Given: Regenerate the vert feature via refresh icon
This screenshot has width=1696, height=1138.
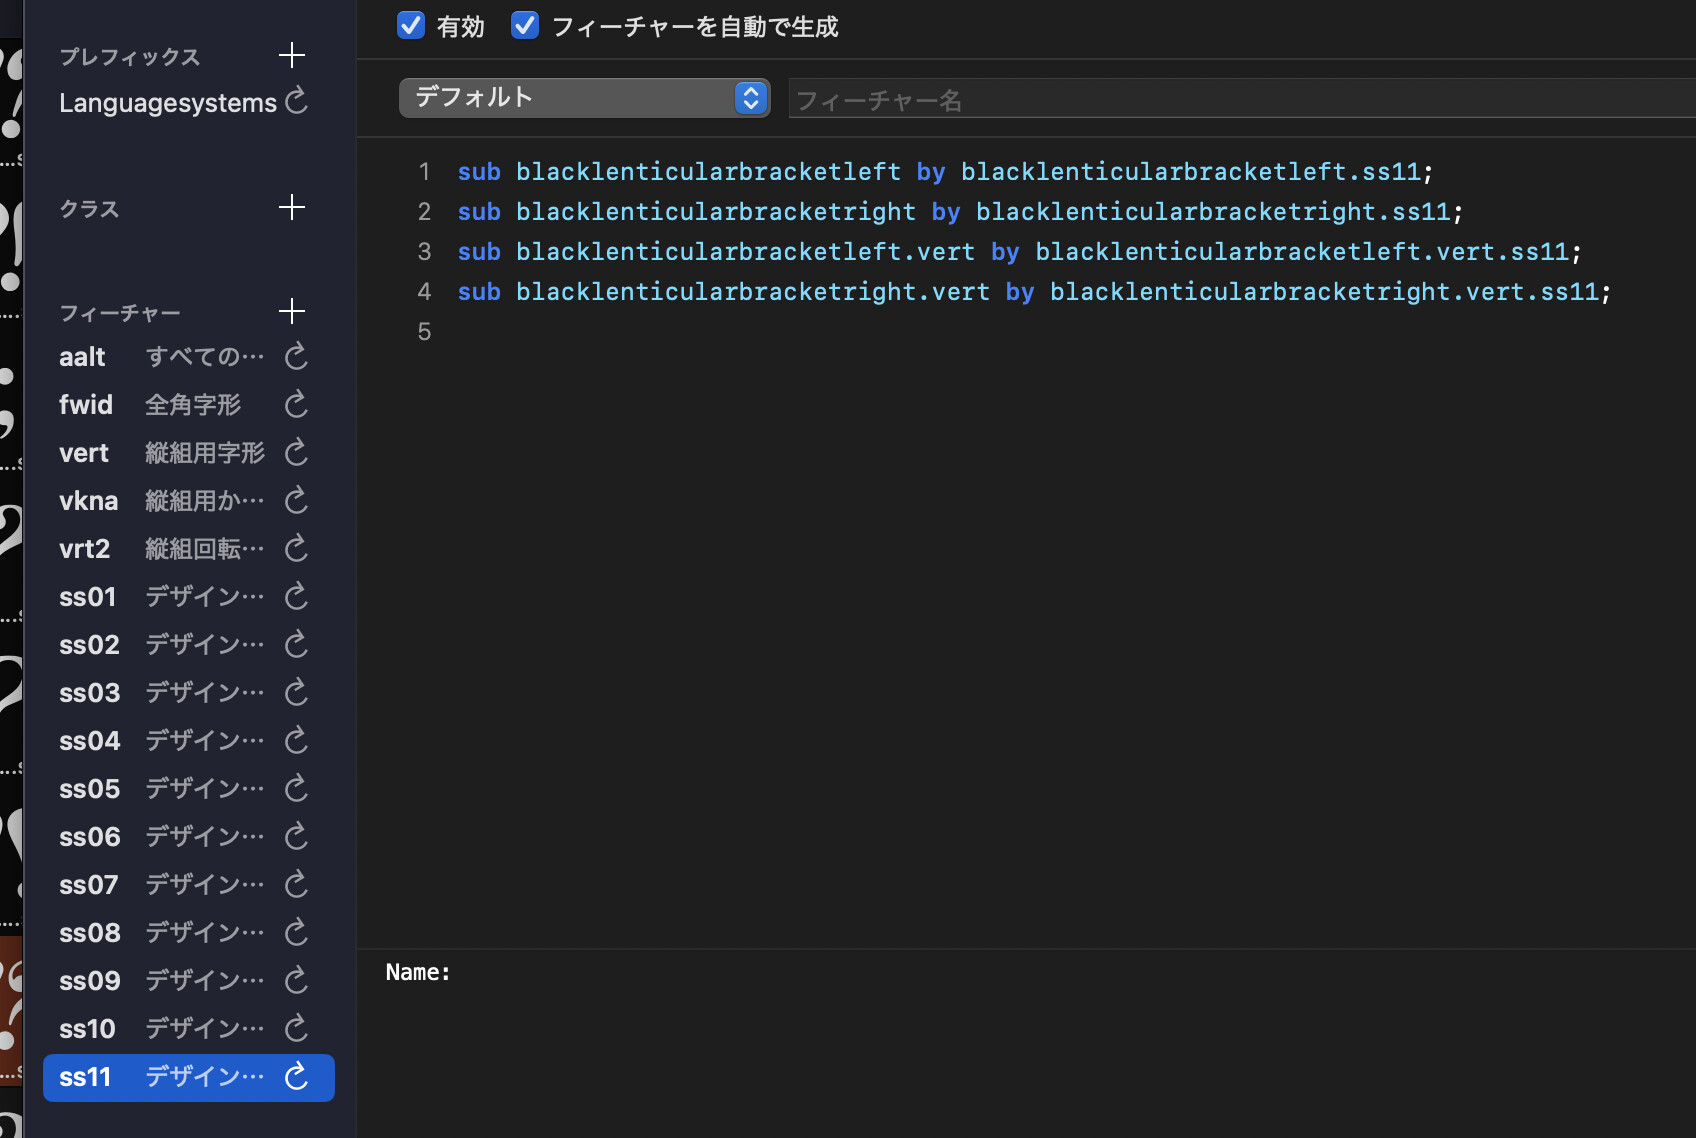Looking at the screenshot, I should (x=296, y=452).
